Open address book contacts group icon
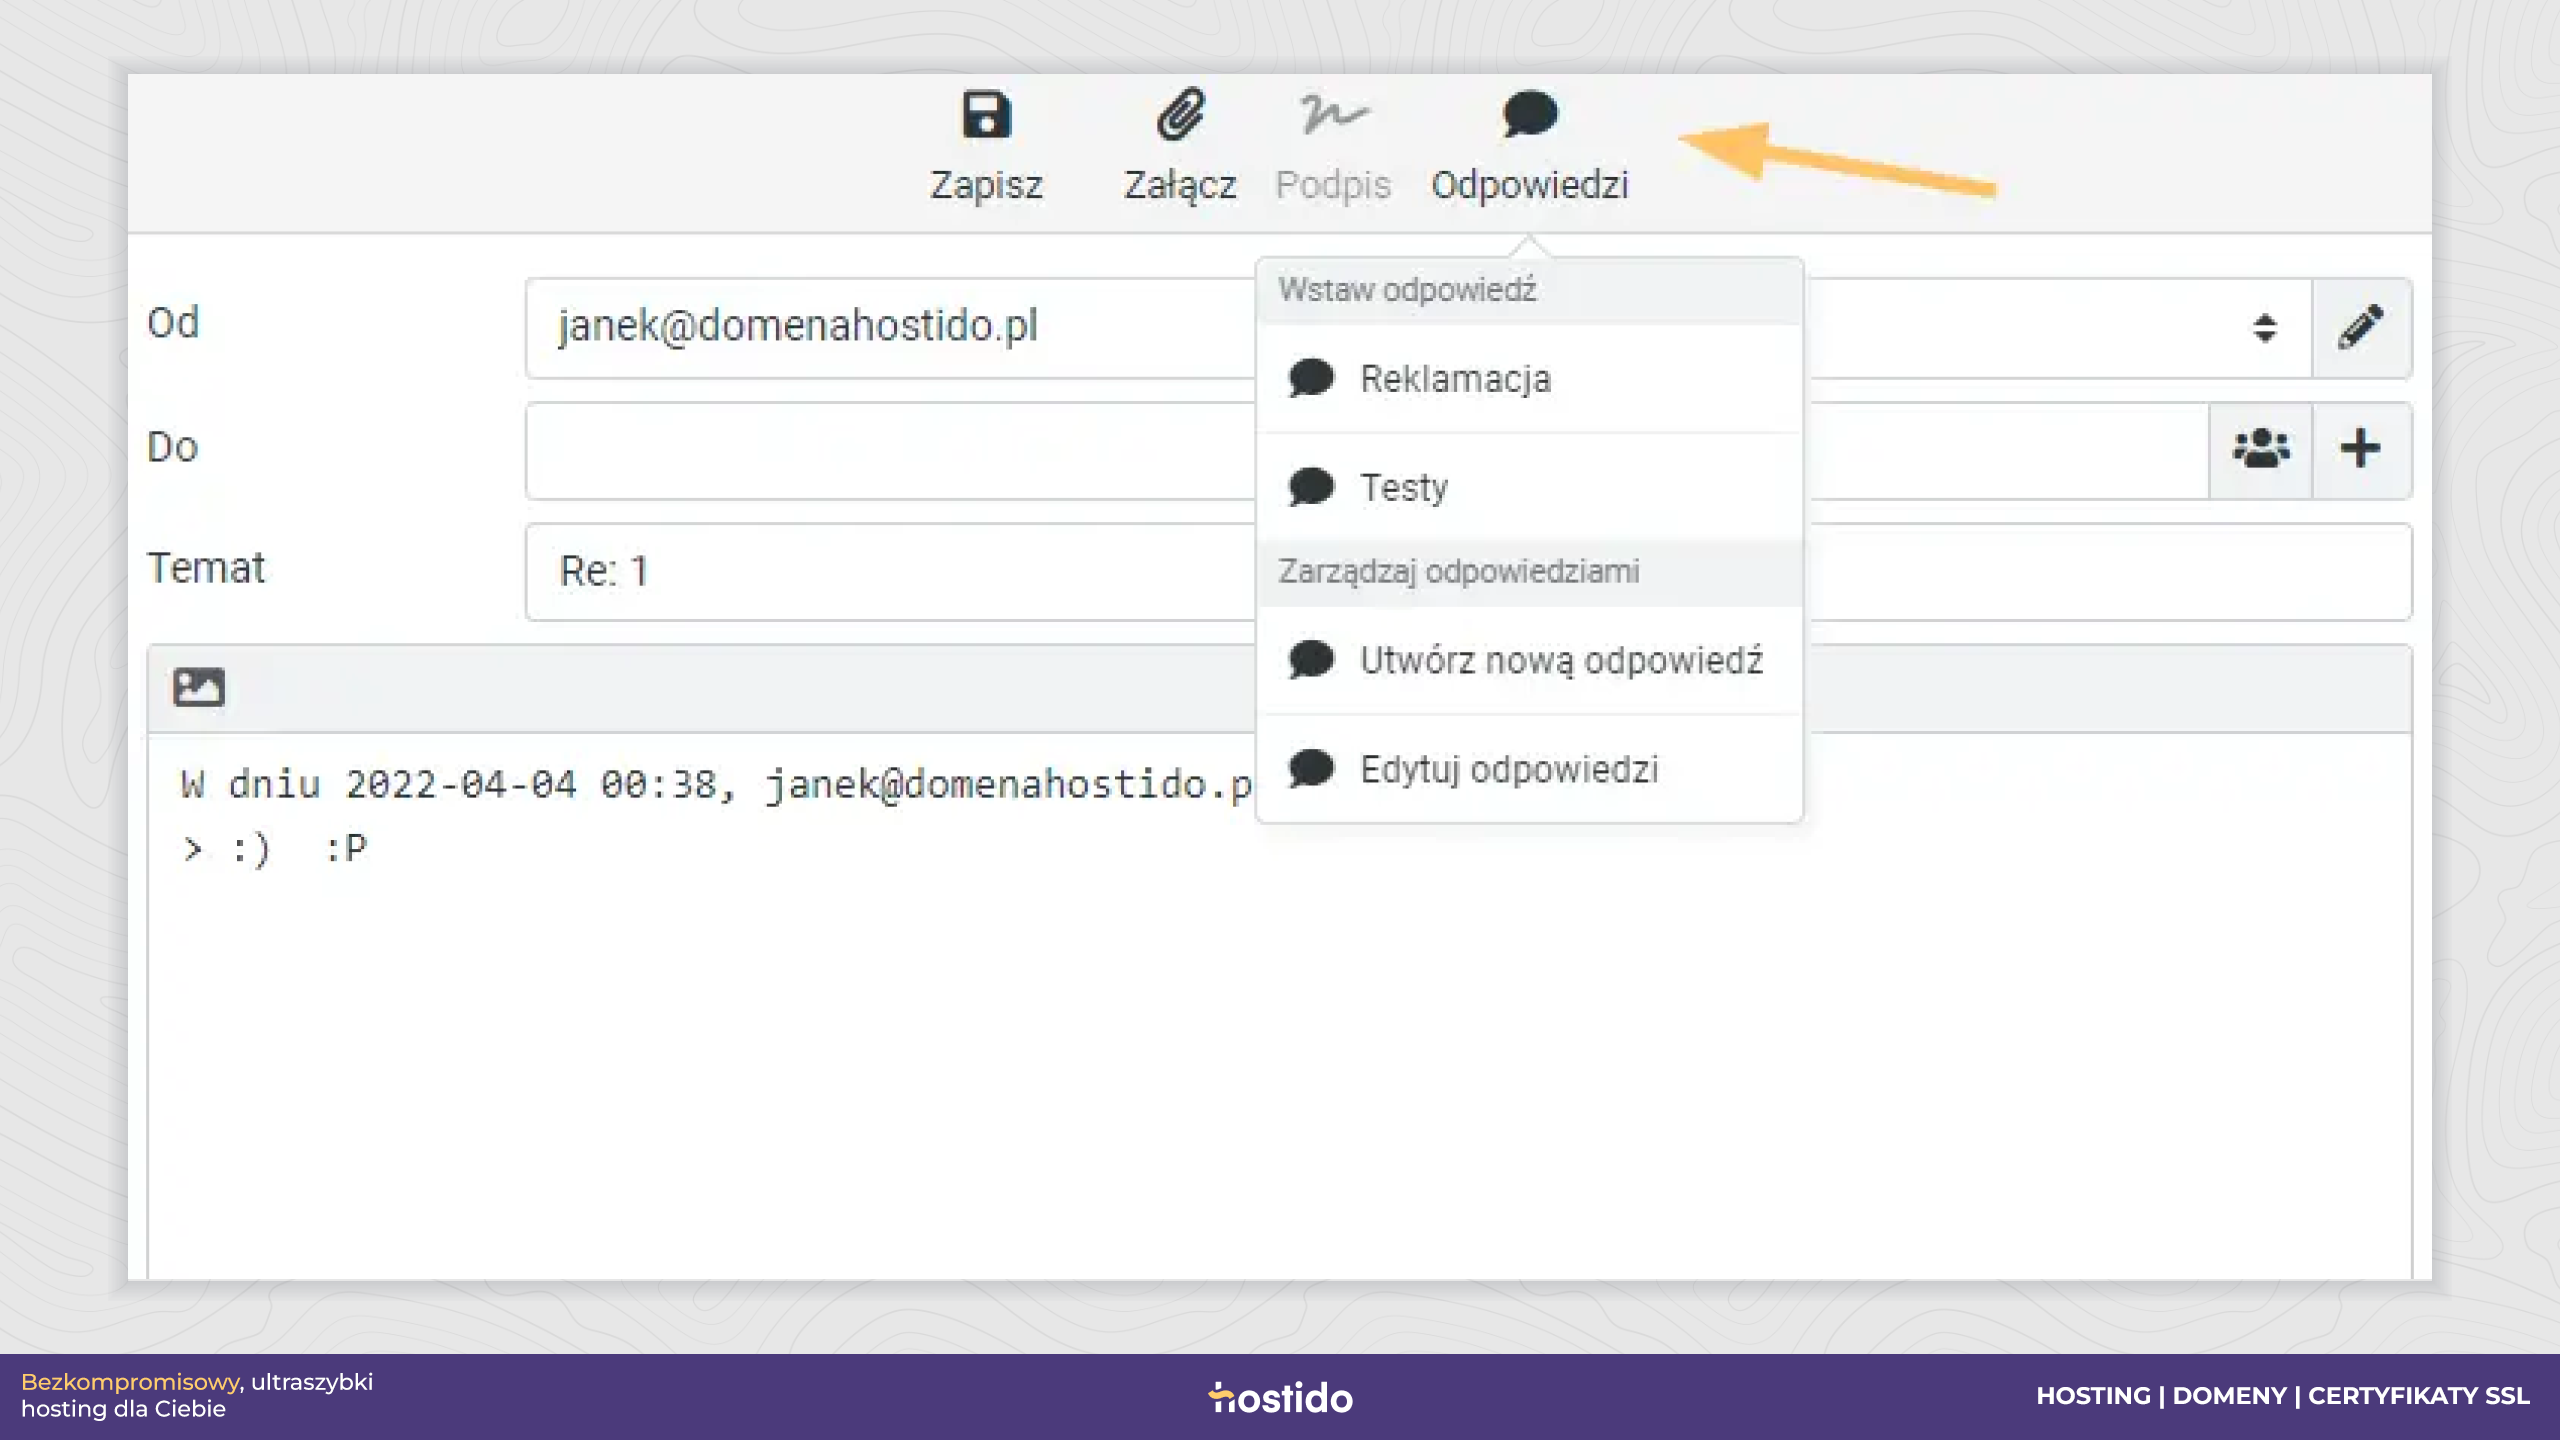Viewport: 2560px width, 1440px height. pos(2260,449)
